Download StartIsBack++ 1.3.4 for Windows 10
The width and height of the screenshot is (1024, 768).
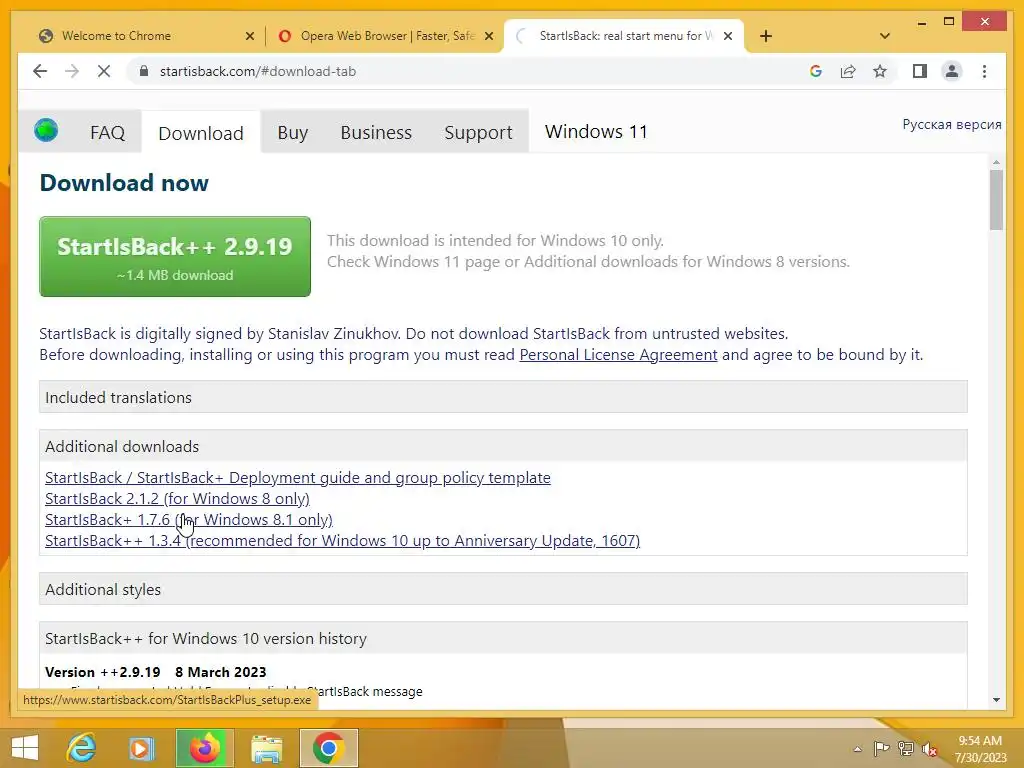[x=342, y=540]
